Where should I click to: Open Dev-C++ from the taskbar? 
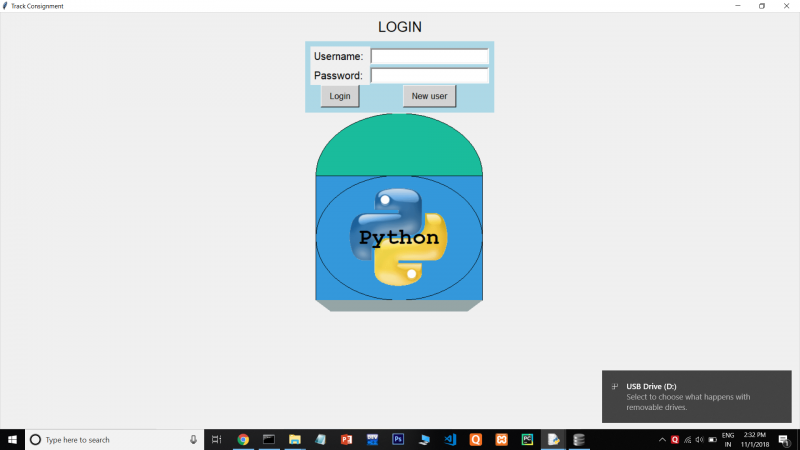(x=372, y=439)
